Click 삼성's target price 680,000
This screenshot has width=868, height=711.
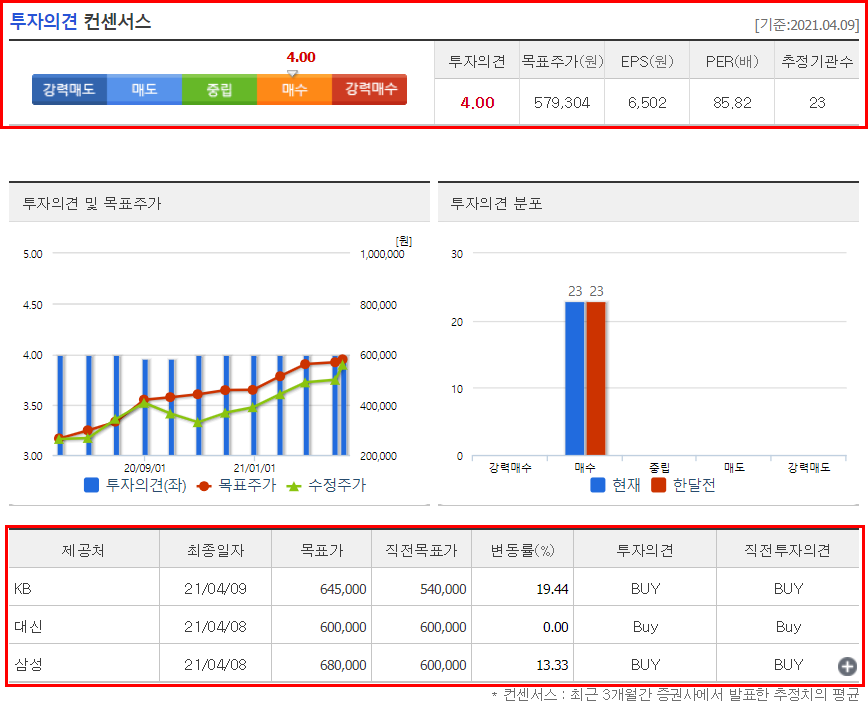click(343, 664)
